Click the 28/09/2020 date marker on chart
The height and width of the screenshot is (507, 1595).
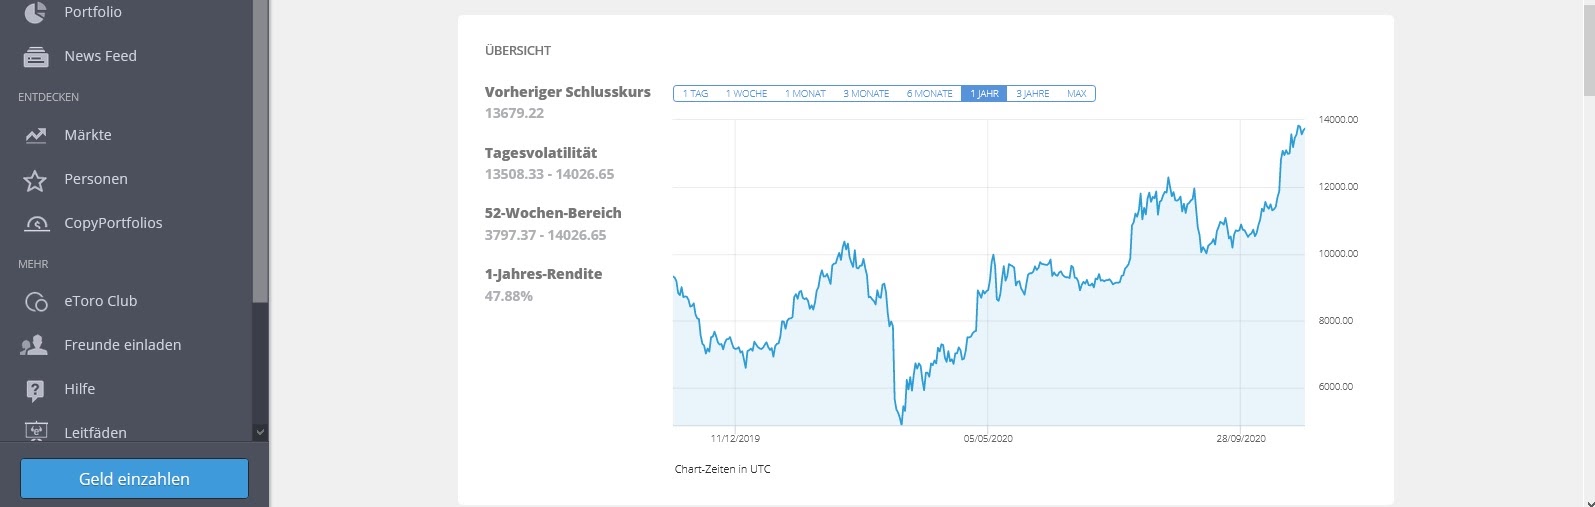[x=1241, y=438]
